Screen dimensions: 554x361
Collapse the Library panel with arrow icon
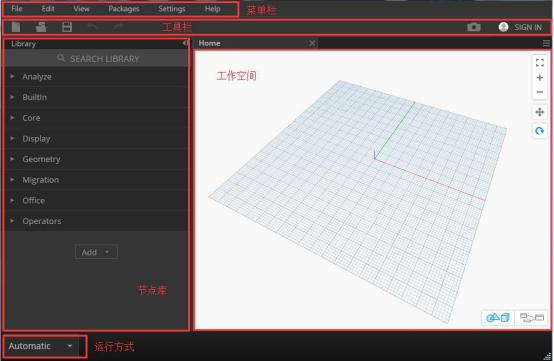tap(185, 43)
